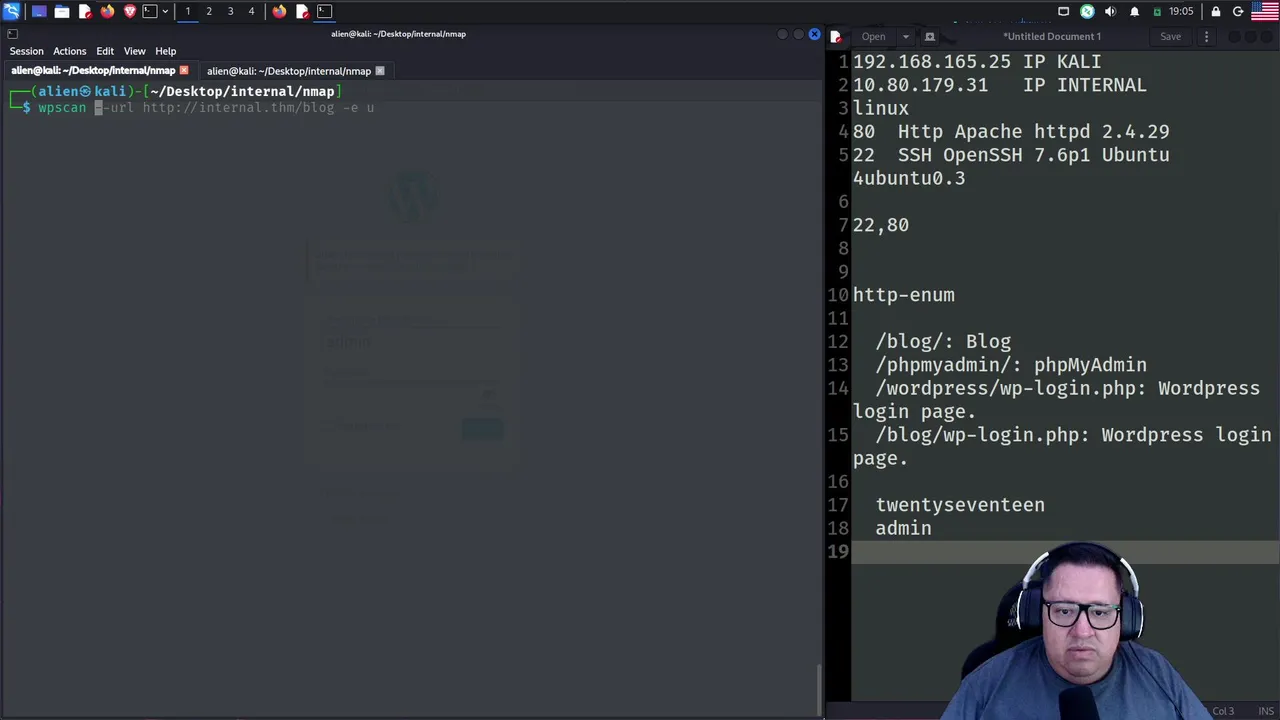
Task: Click line 2 '10.80.179.31 IP INTERNAL'
Action: click(999, 85)
